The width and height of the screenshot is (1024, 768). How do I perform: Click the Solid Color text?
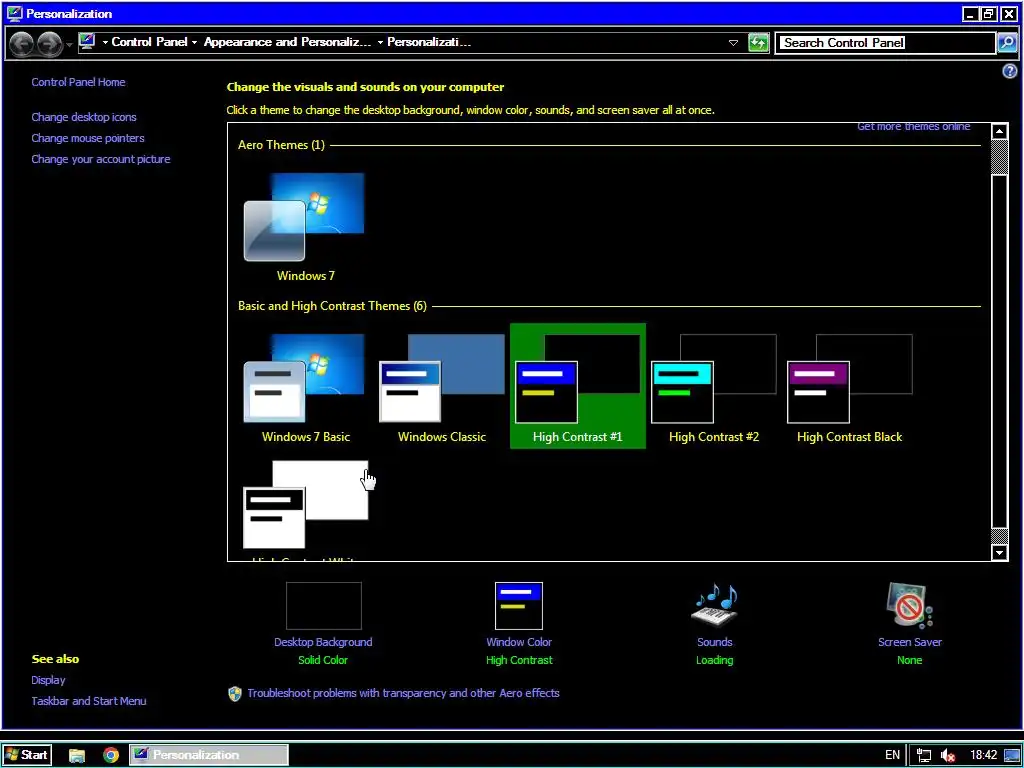point(323,660)
